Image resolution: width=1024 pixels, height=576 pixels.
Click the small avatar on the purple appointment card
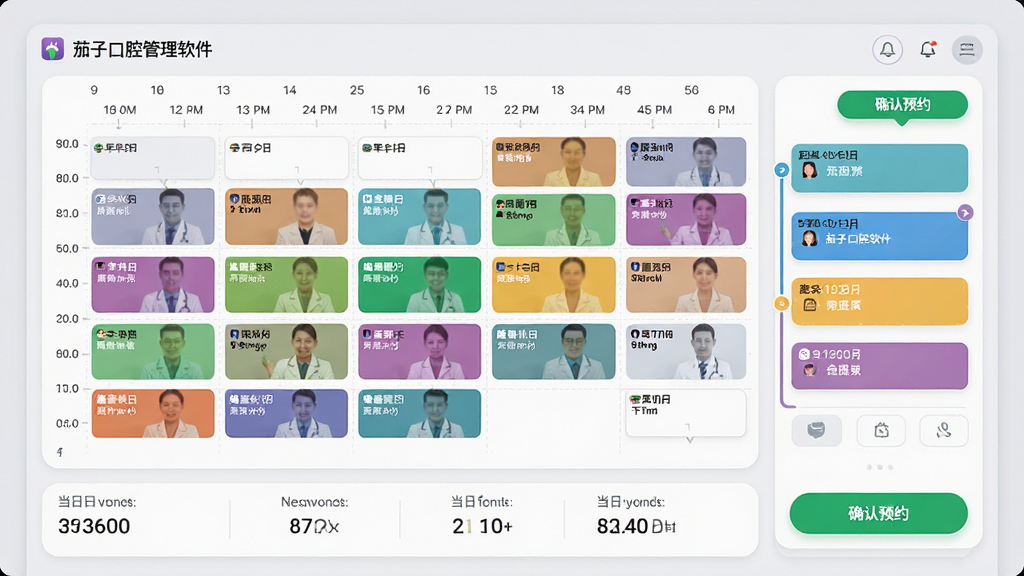coord(810,370)
